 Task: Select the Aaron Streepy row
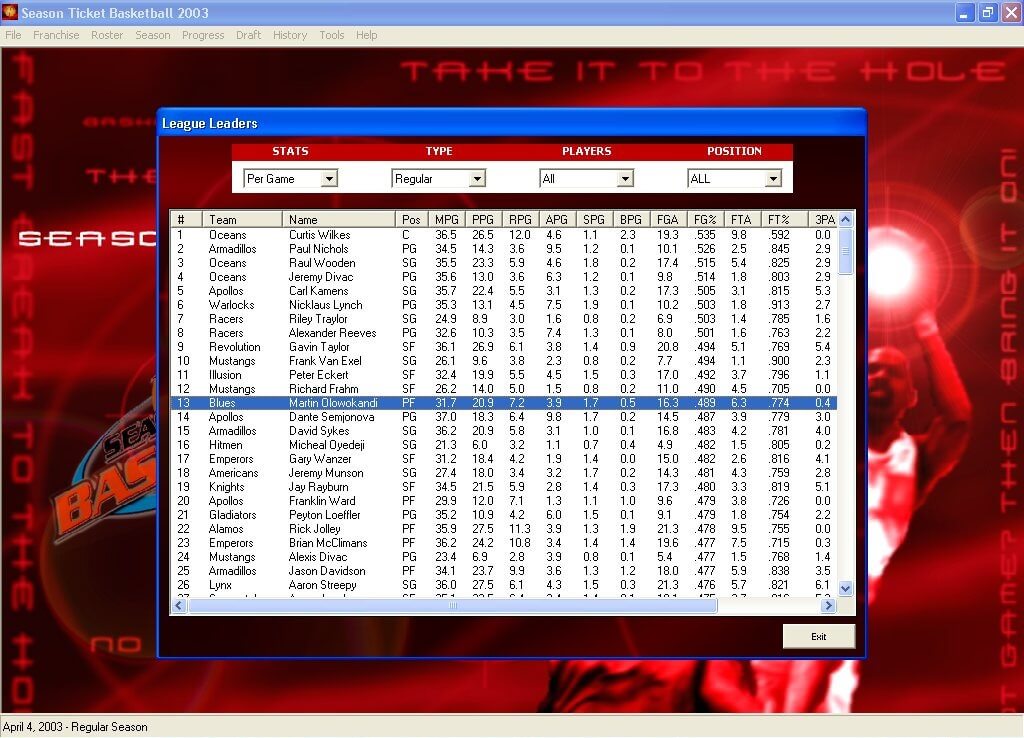click(504, 585)
